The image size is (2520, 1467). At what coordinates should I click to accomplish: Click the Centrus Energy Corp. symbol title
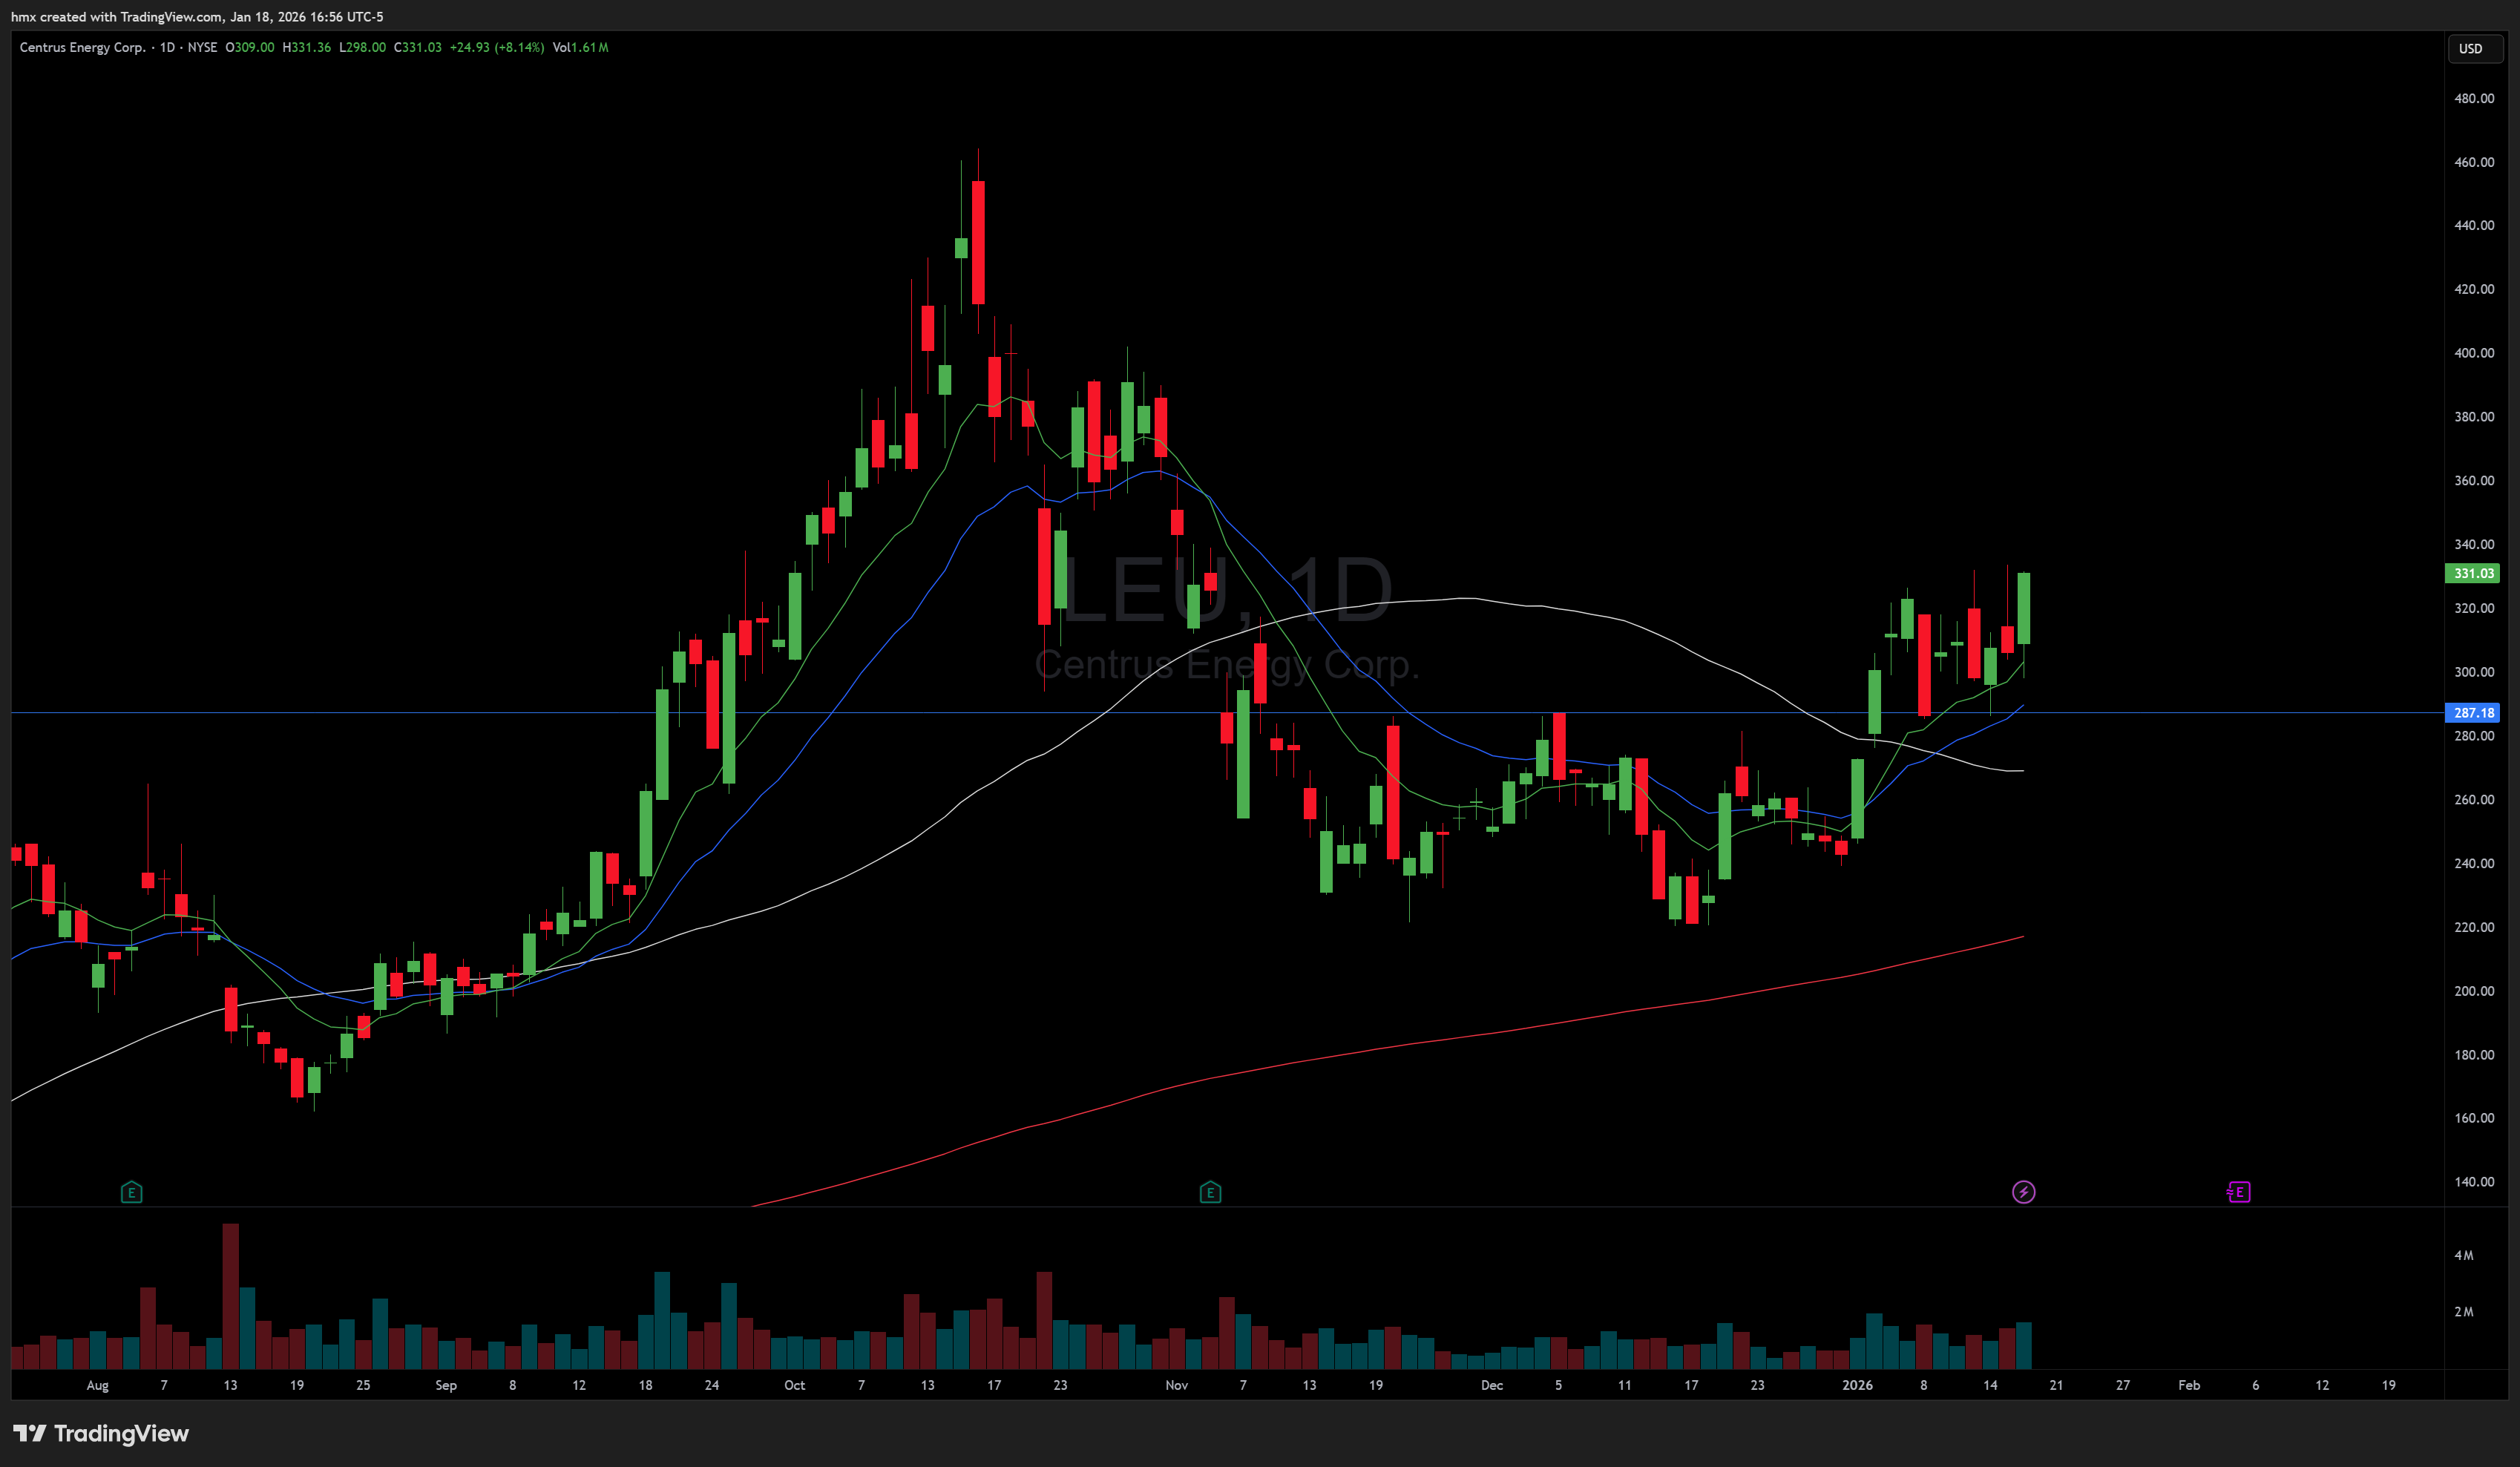tap(82, 47)
